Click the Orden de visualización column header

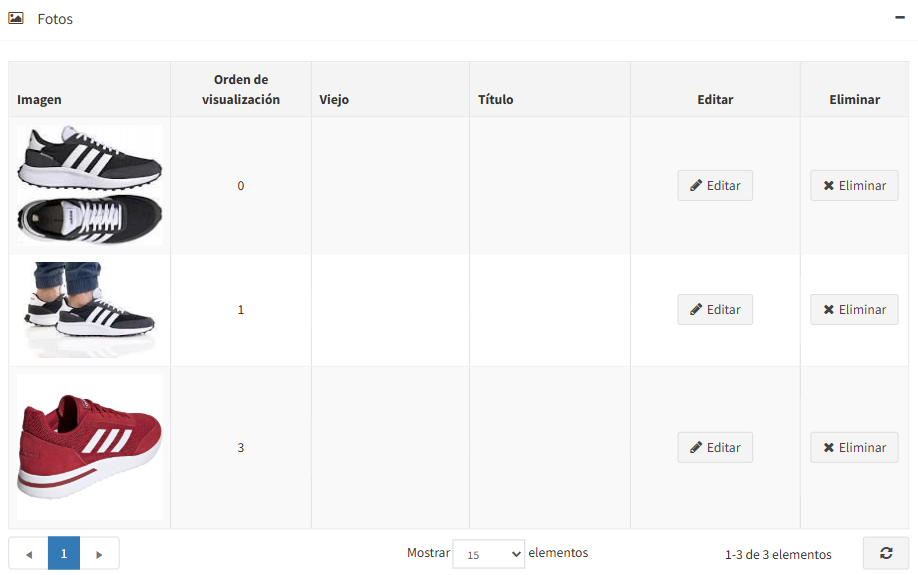click(241, 89)
